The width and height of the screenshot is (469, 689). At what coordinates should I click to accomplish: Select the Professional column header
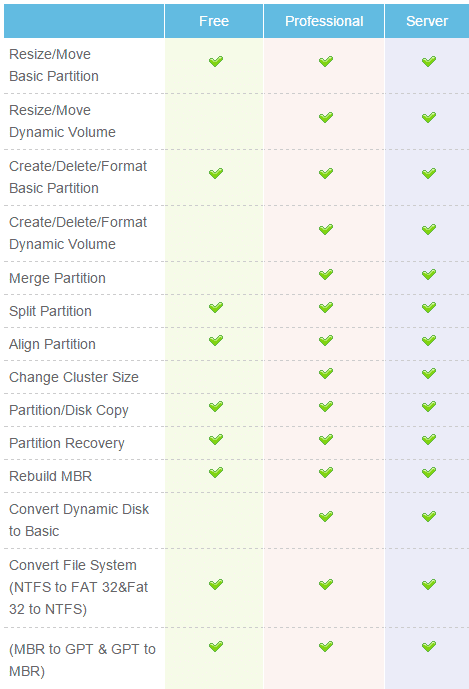[x=324, y=21]
